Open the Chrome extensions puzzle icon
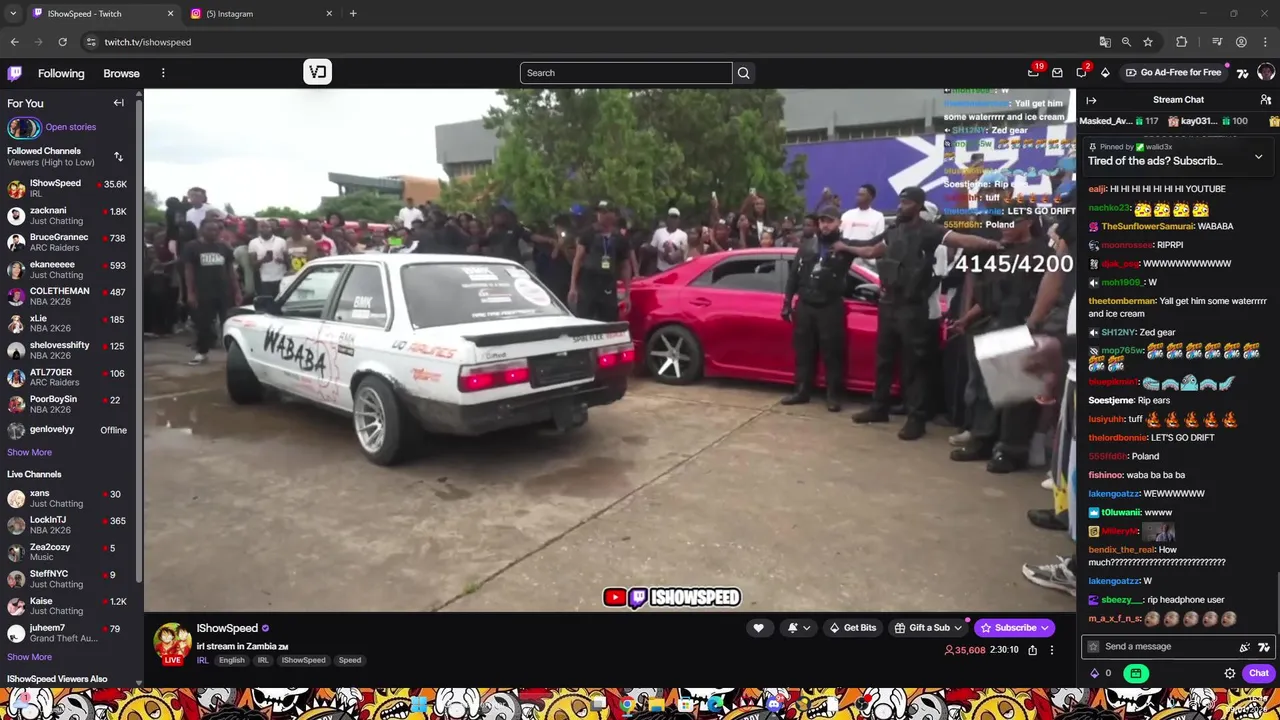Viewport: 1280px width, 720px height. (1181, 42)
